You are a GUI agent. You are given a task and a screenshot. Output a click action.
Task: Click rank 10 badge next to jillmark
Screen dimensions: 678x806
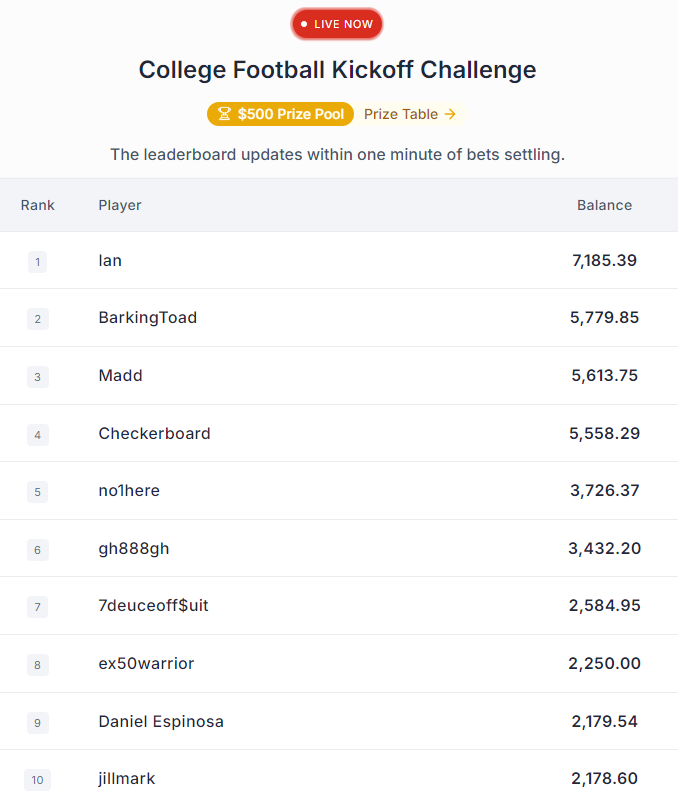[38, 780]
